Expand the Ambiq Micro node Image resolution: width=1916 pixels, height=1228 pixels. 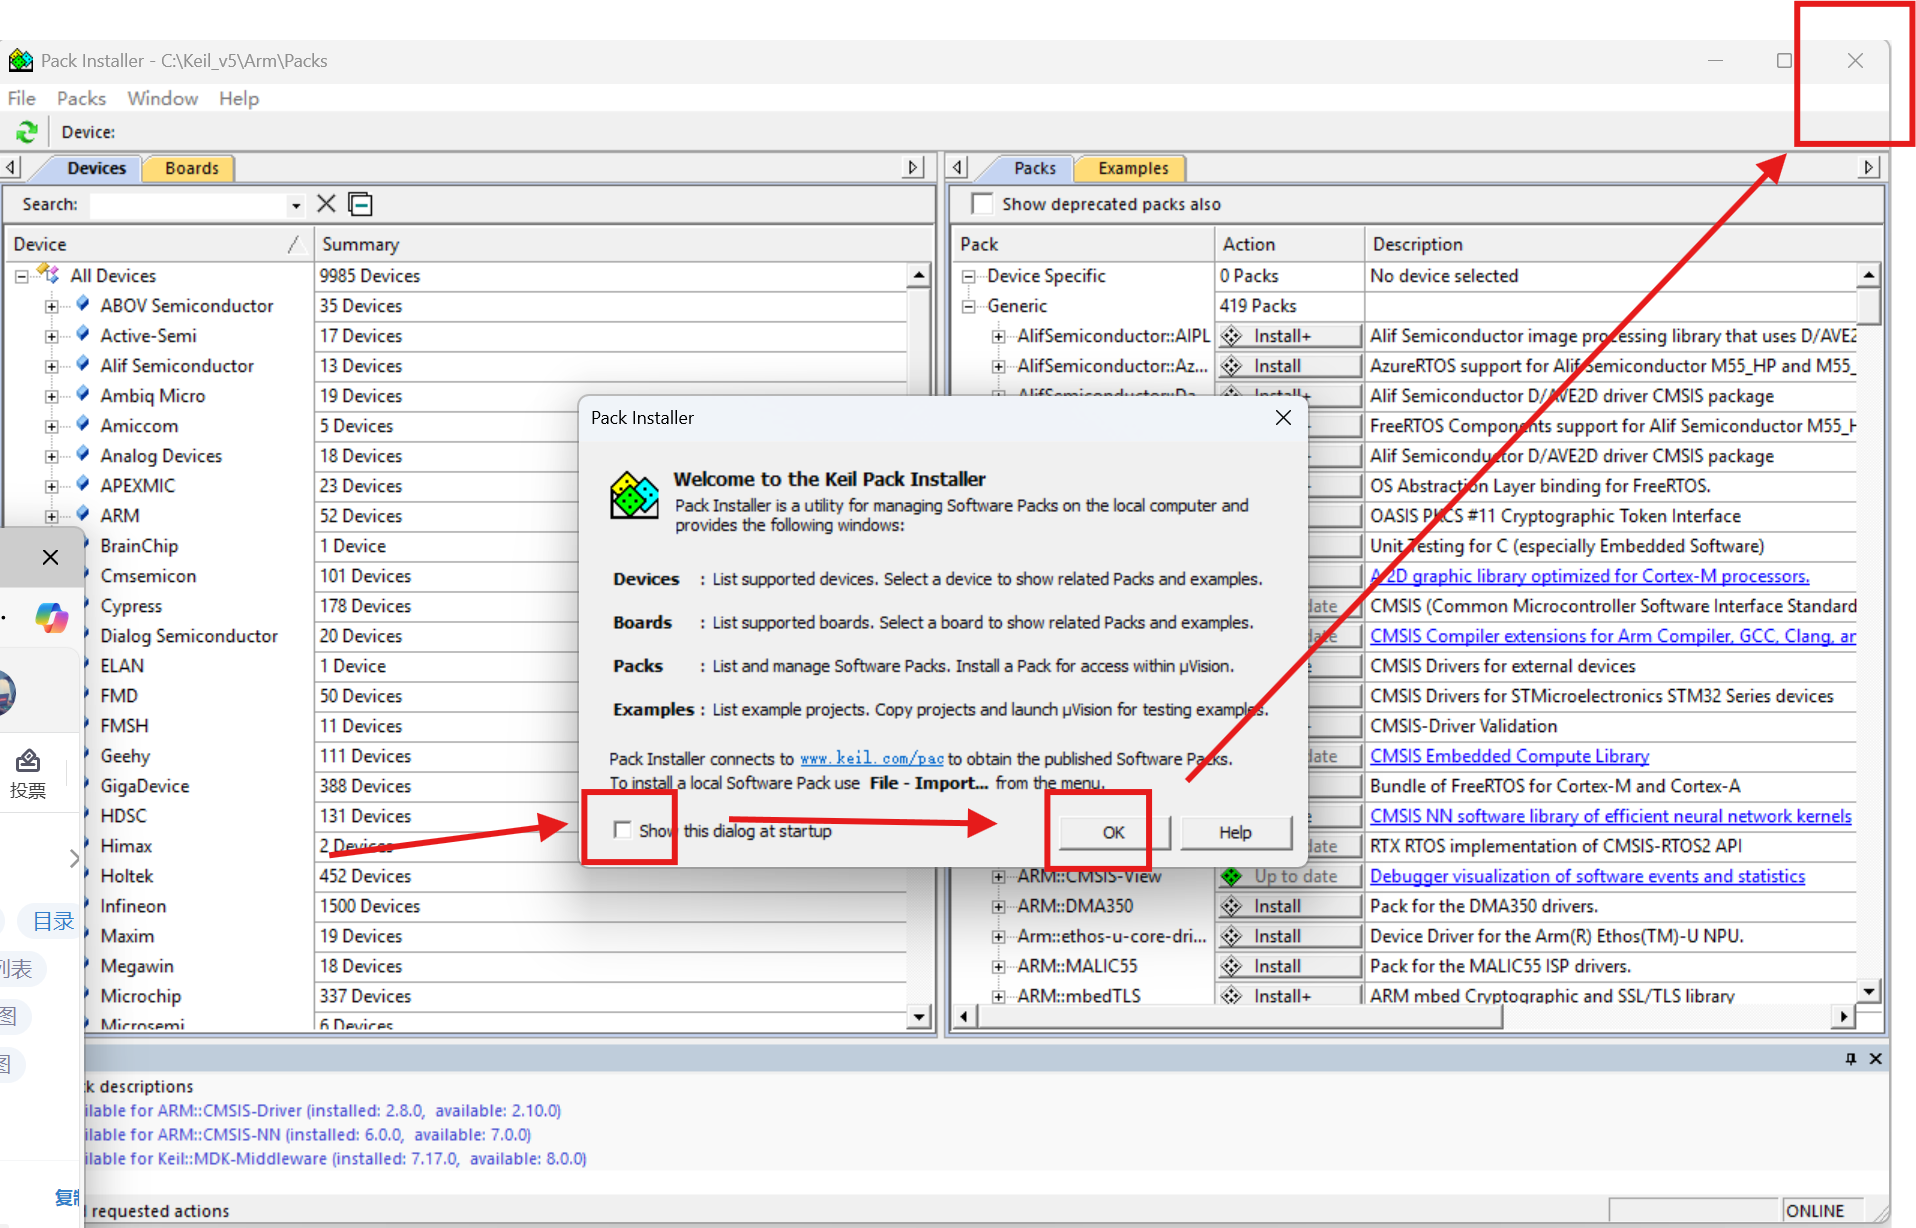[51, 396]
